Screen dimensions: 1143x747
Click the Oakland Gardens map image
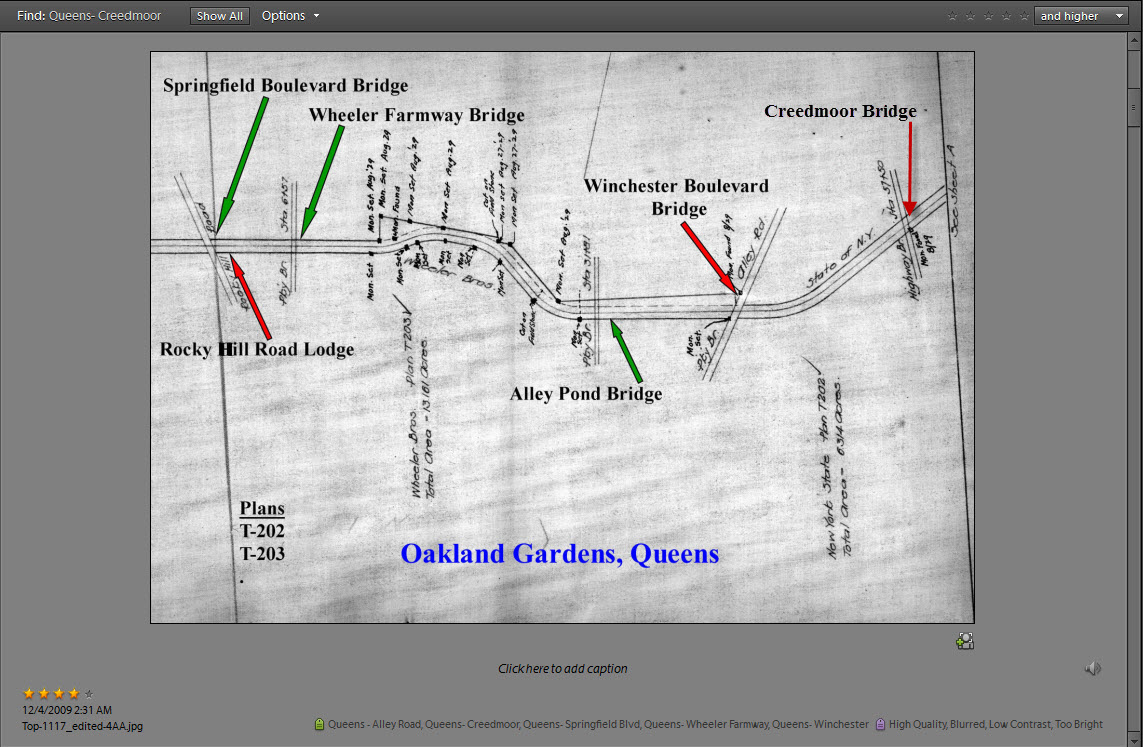(x=562, y=337)
